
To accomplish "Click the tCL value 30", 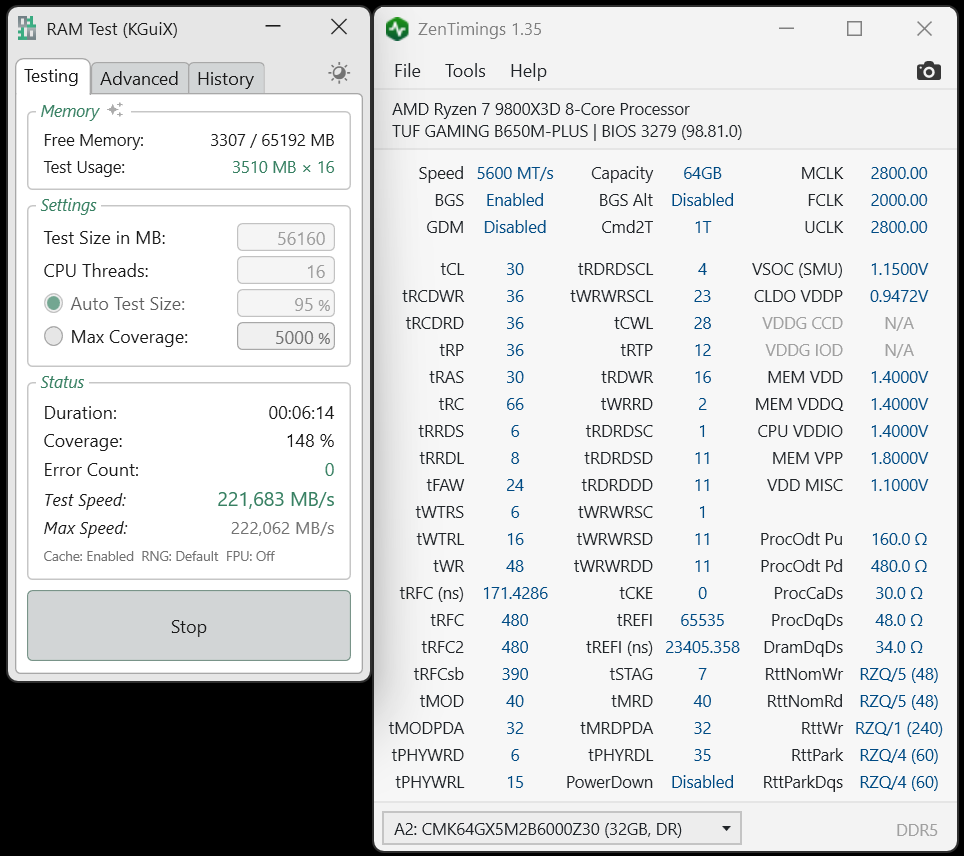I will pos(515,269).
